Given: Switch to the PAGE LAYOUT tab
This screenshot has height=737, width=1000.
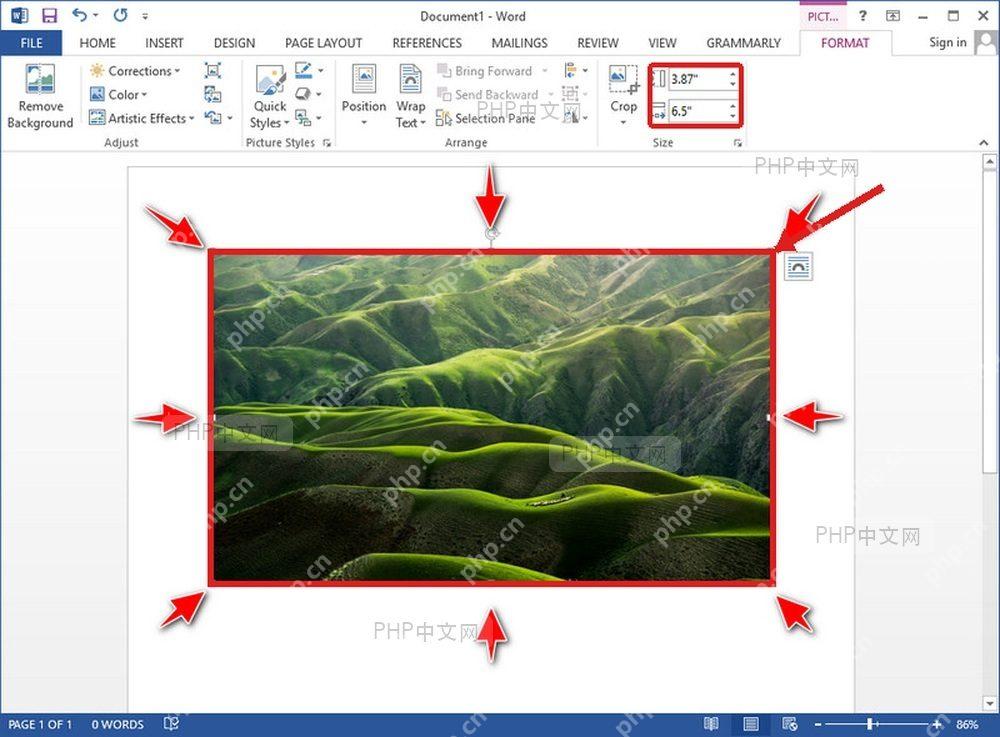Looking at the screenshot, I should tap(323, 43).
